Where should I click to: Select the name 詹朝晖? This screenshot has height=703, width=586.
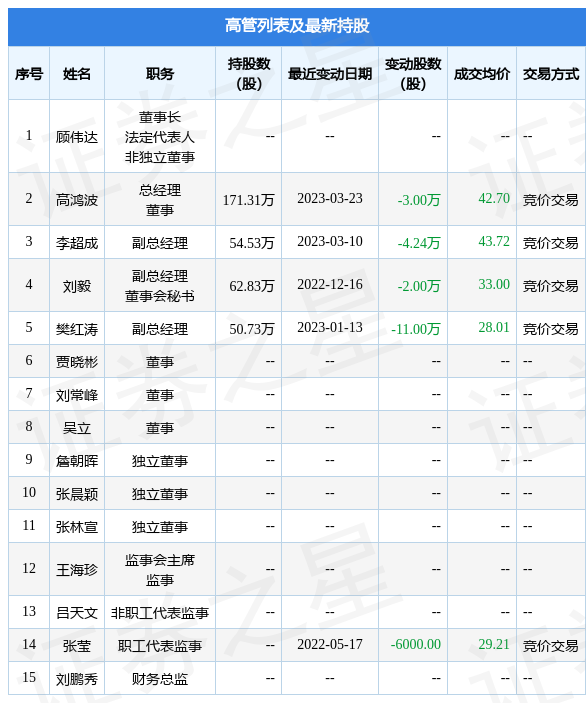(77, 461)
